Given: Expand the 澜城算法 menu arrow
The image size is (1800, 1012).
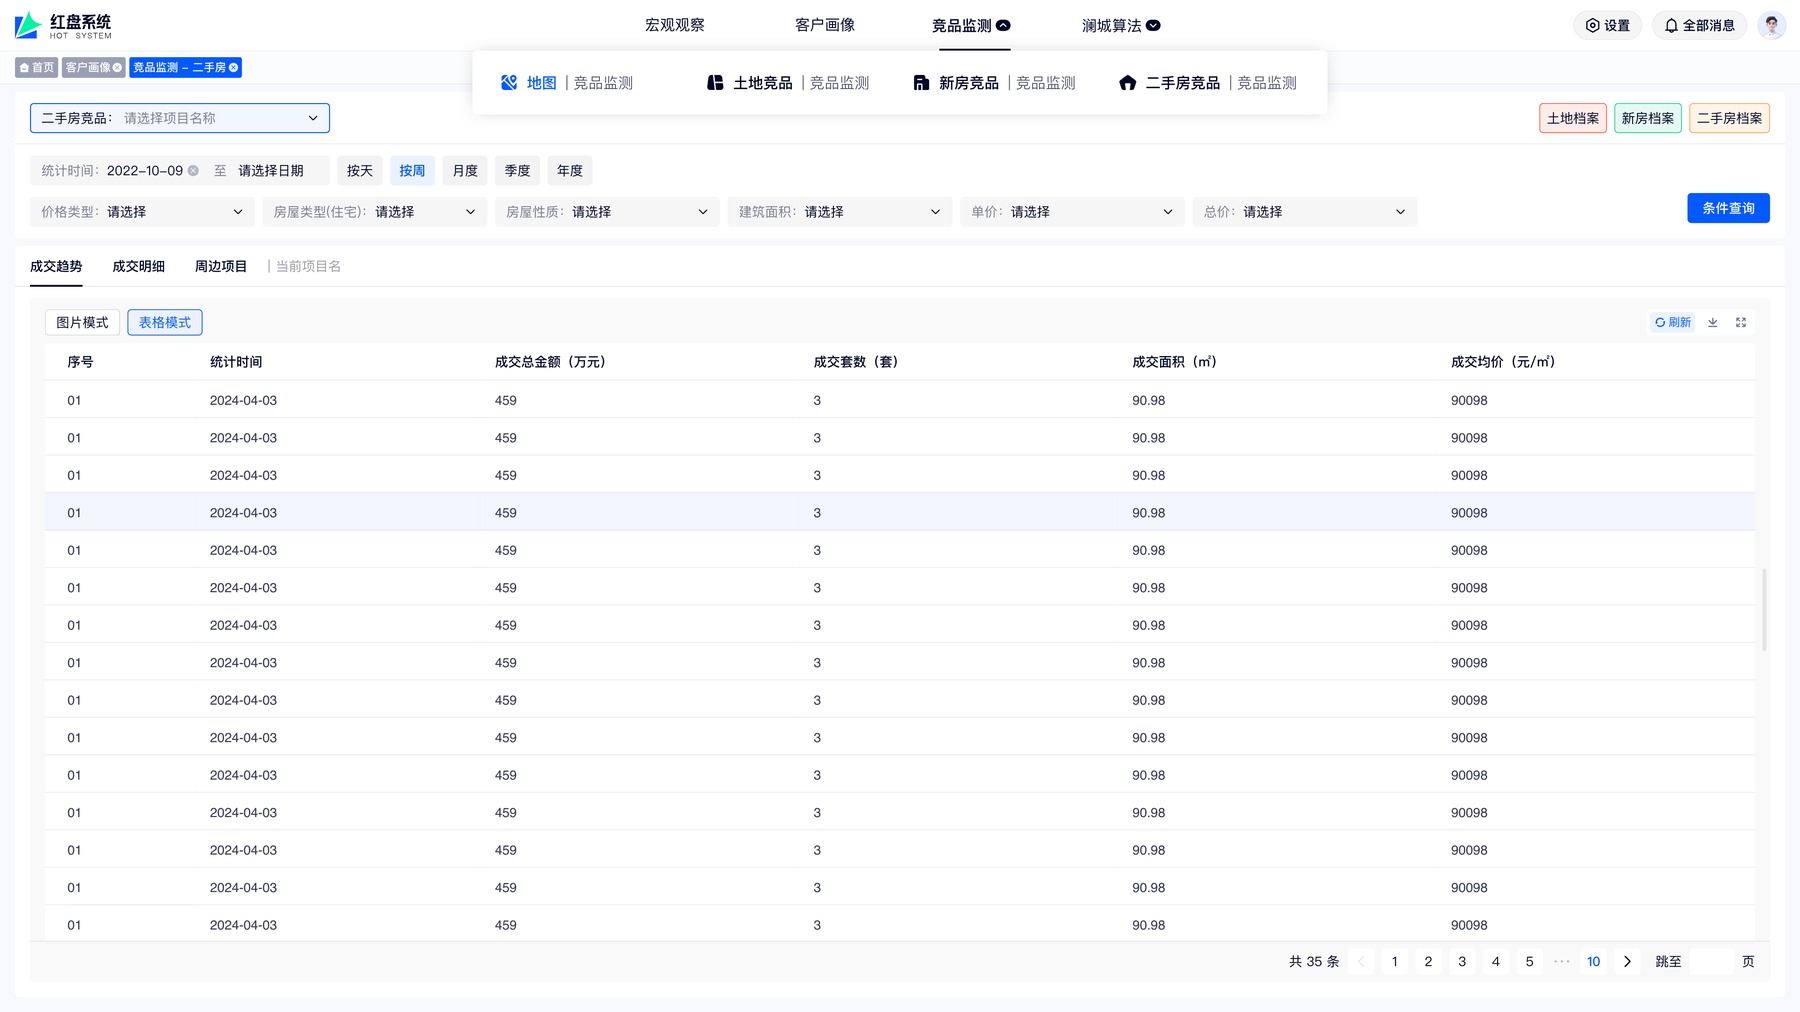Looking at the screenshot, I should pos(1153,26).
